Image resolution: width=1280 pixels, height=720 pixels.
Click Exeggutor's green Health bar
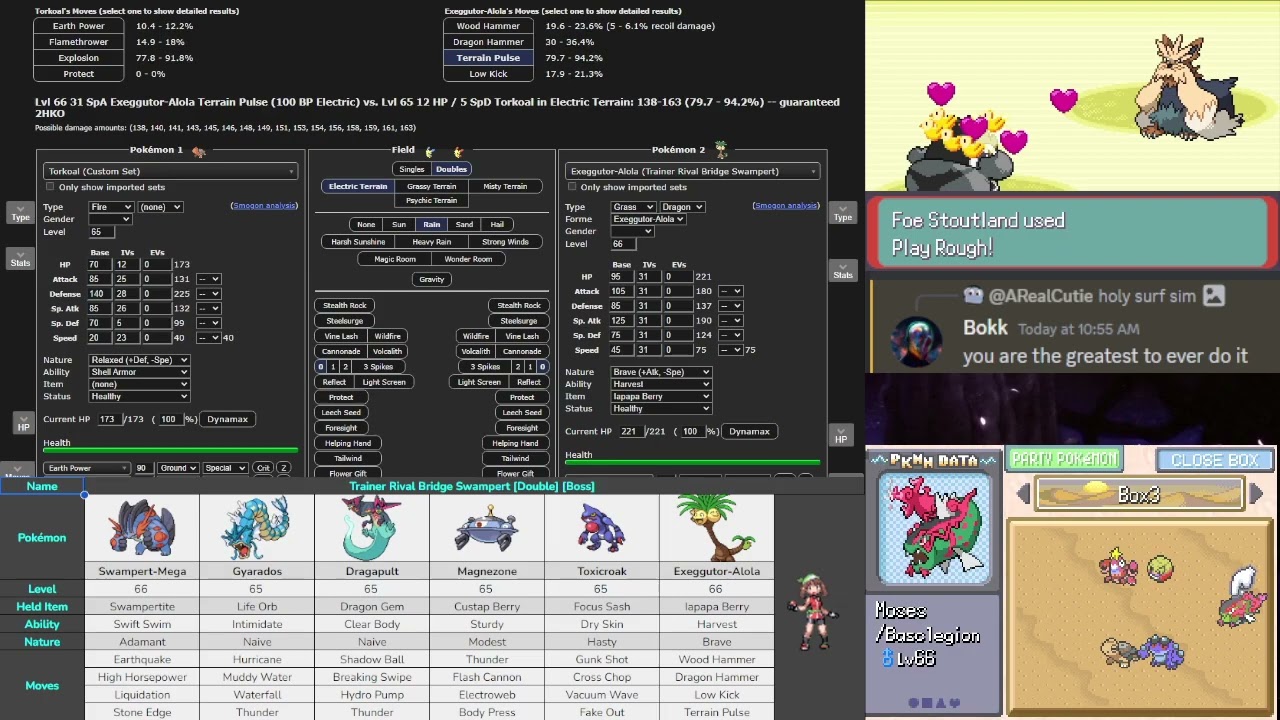692,463
